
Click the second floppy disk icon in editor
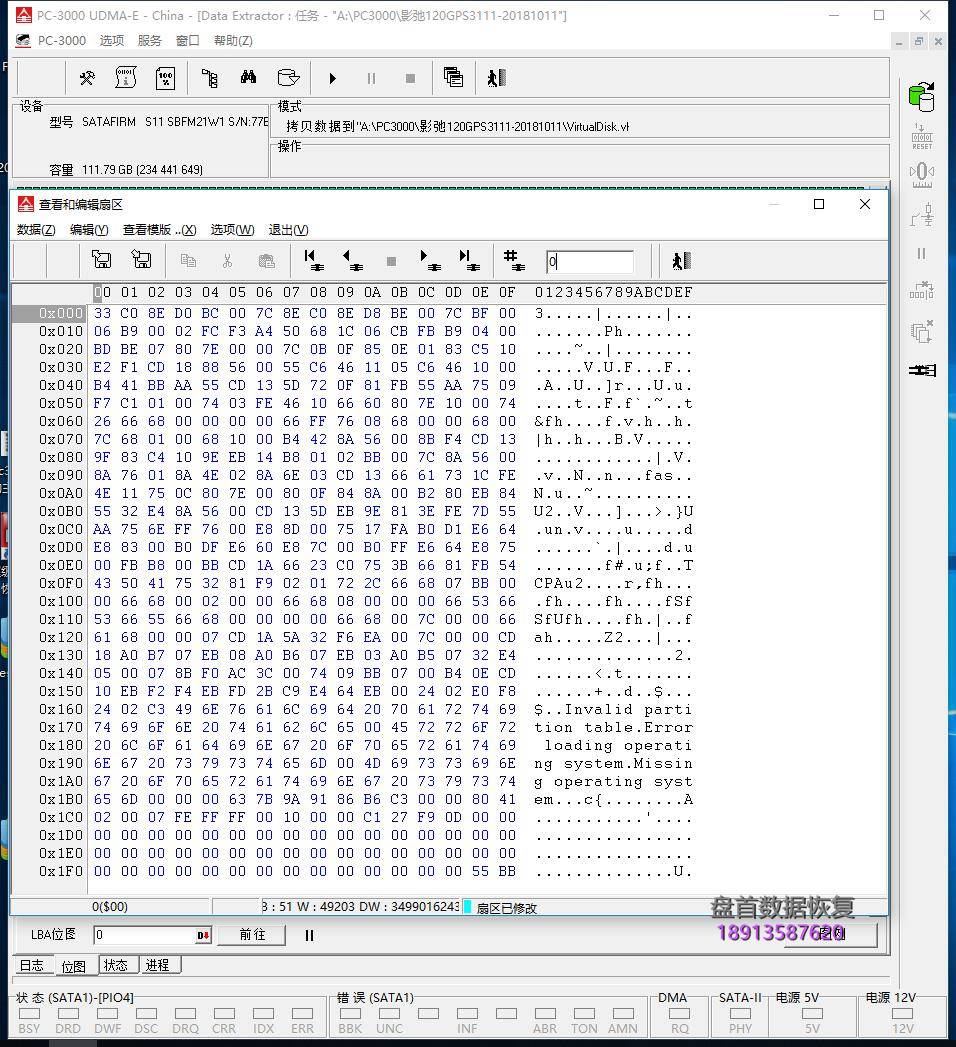click(141, 260)
